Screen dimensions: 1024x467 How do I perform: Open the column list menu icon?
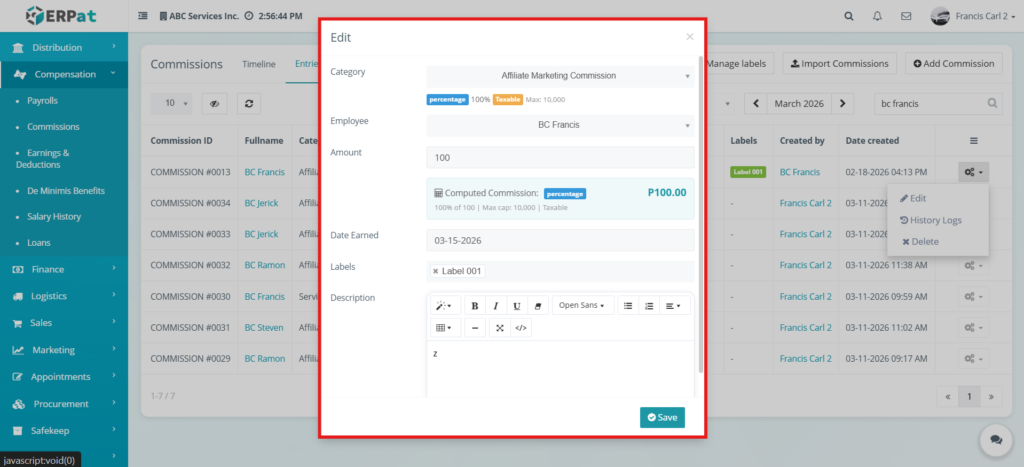click(x=973, y=140)
